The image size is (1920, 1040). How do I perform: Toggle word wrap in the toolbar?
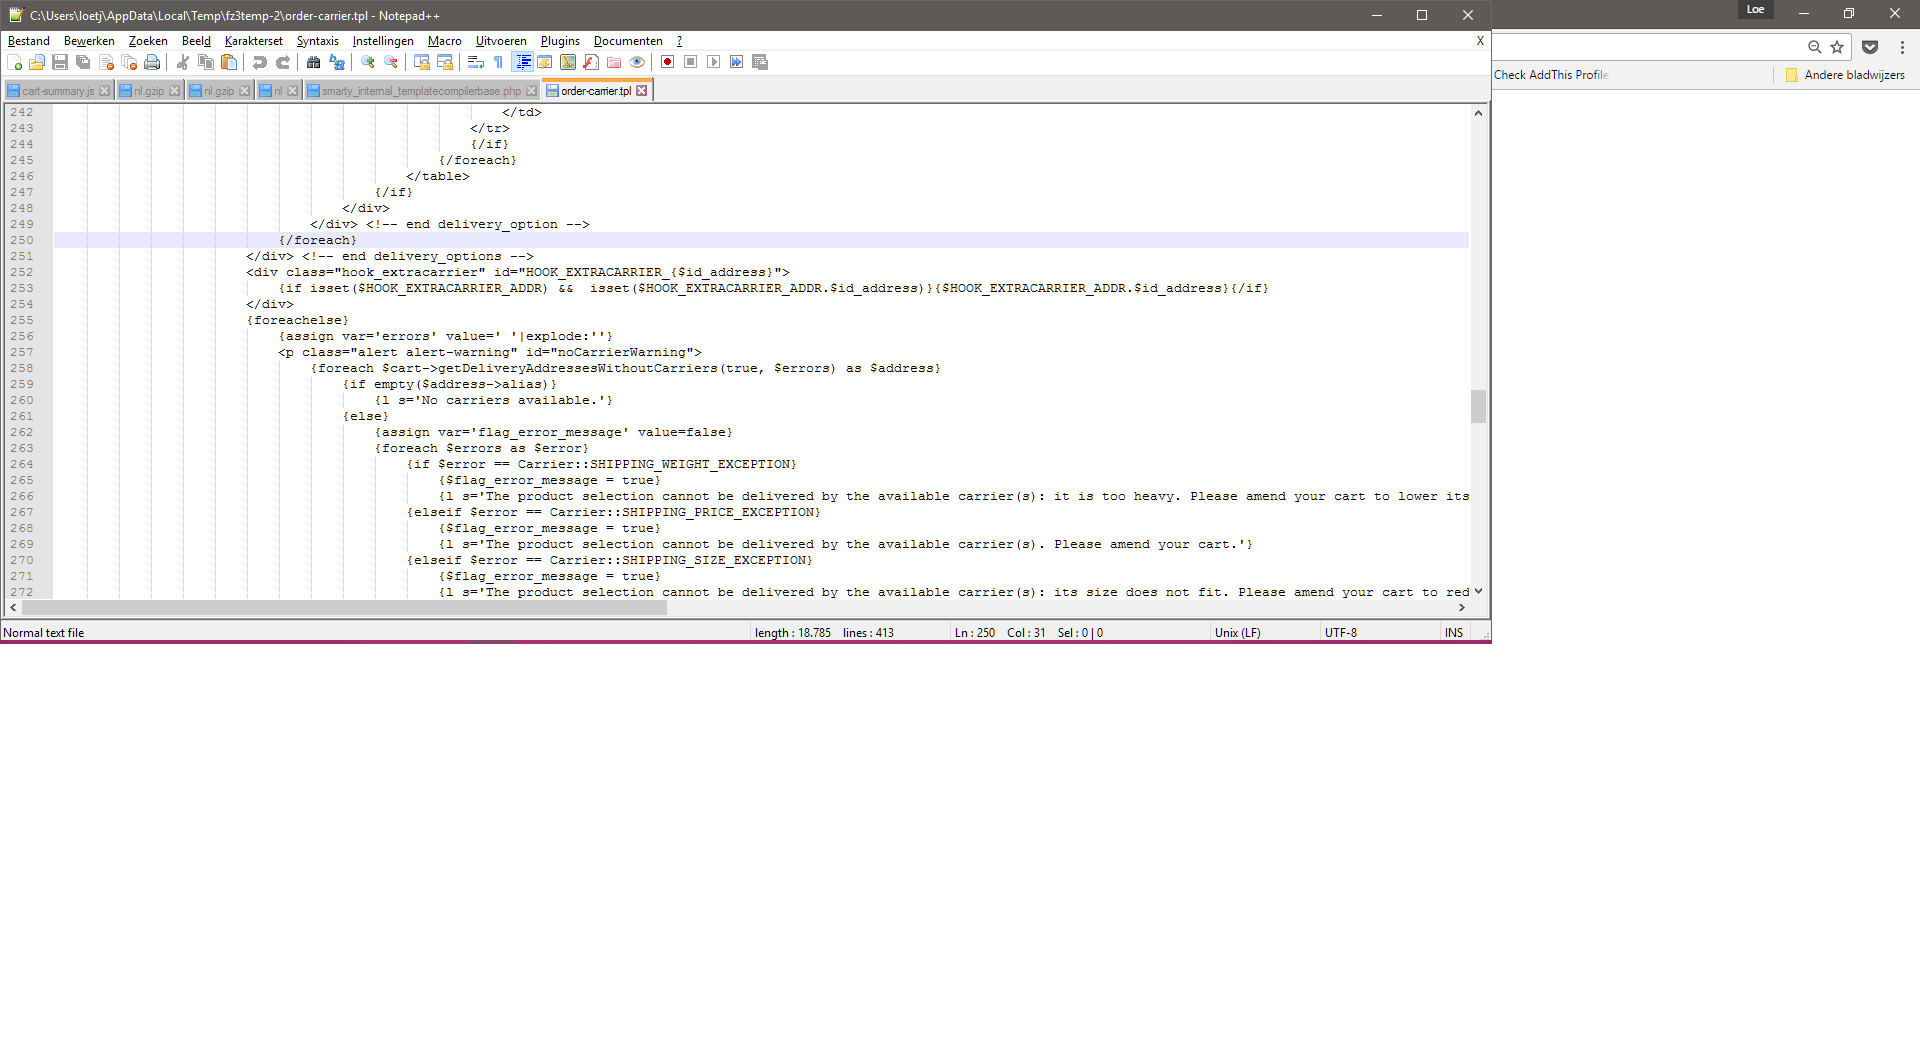point(476,62)
